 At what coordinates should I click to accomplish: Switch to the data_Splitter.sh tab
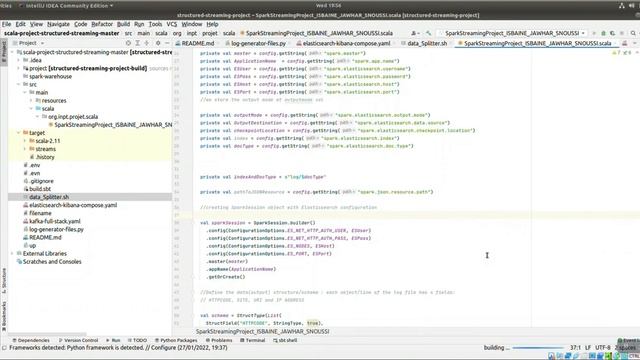[424, 43]
